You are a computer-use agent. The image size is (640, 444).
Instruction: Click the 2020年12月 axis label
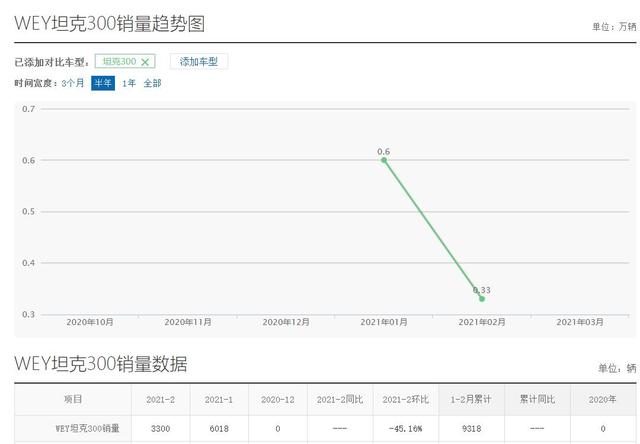286,322
